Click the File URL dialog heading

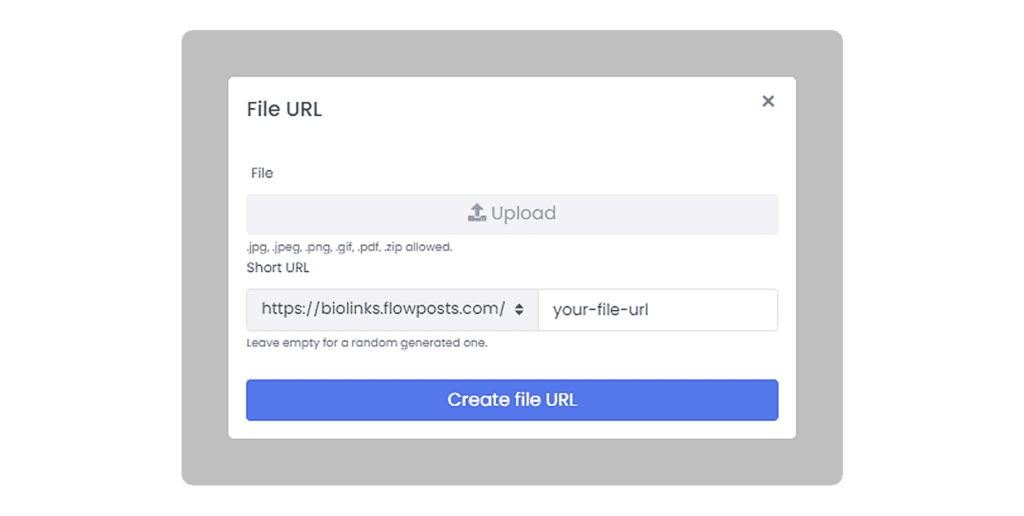(x=284, y=109)
